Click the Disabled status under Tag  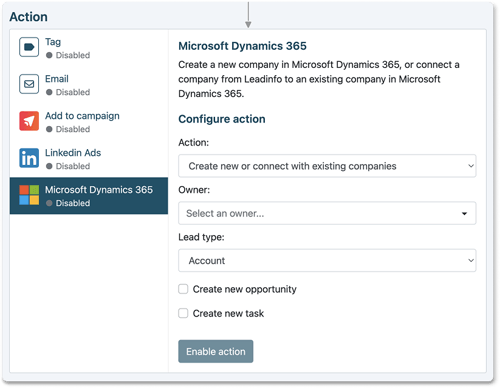[x=68, y=55]
